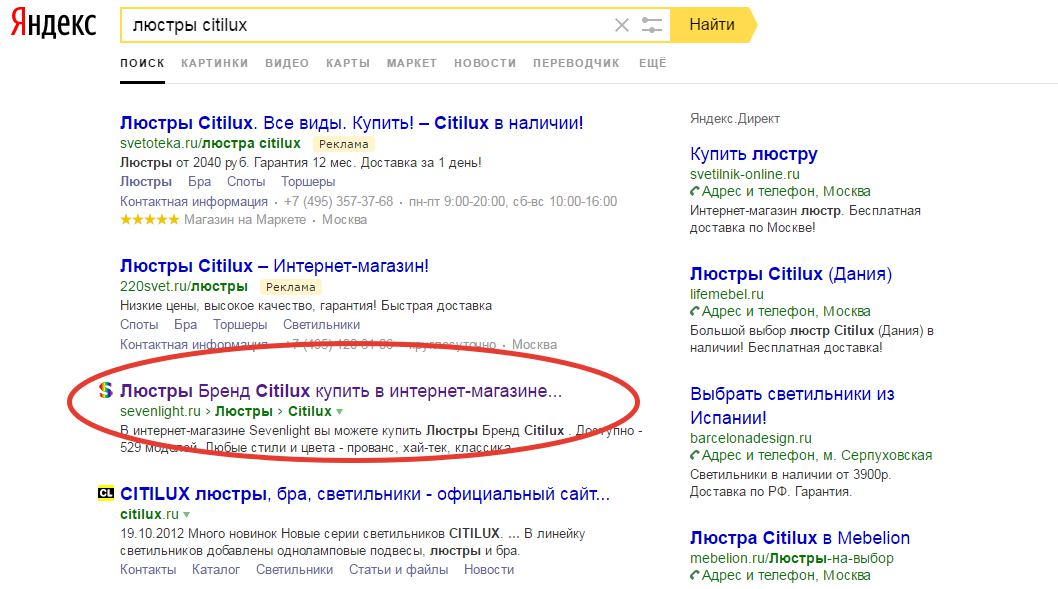
Task: Expand the dropdown arrow next to citilux.ru
Action: coord(186,515)
